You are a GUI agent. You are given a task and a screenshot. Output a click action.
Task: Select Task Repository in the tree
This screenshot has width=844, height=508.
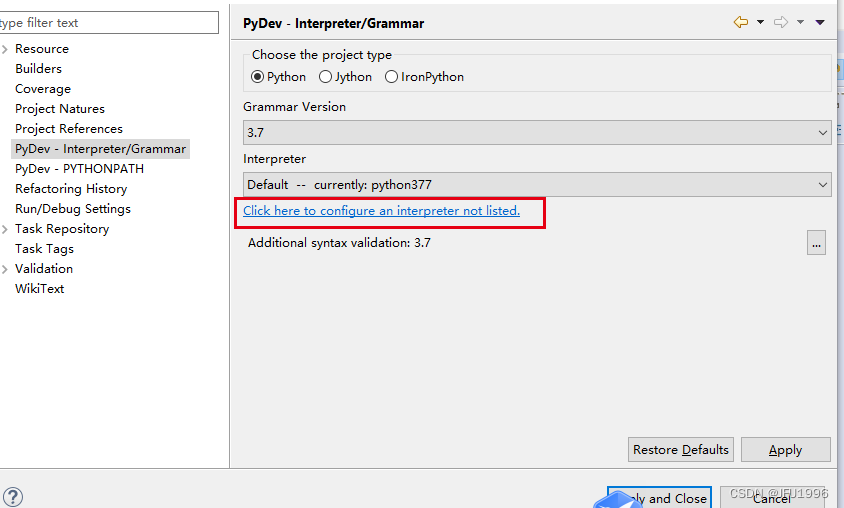(x=62, y=229)
